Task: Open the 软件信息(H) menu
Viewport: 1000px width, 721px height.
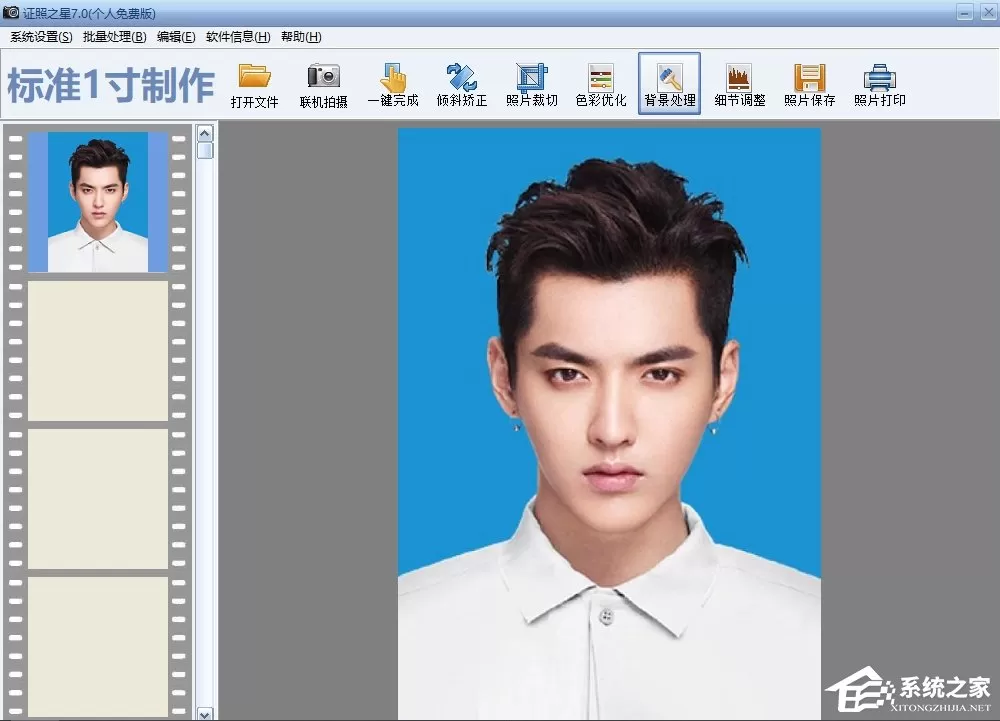Action: pos(238,37)
